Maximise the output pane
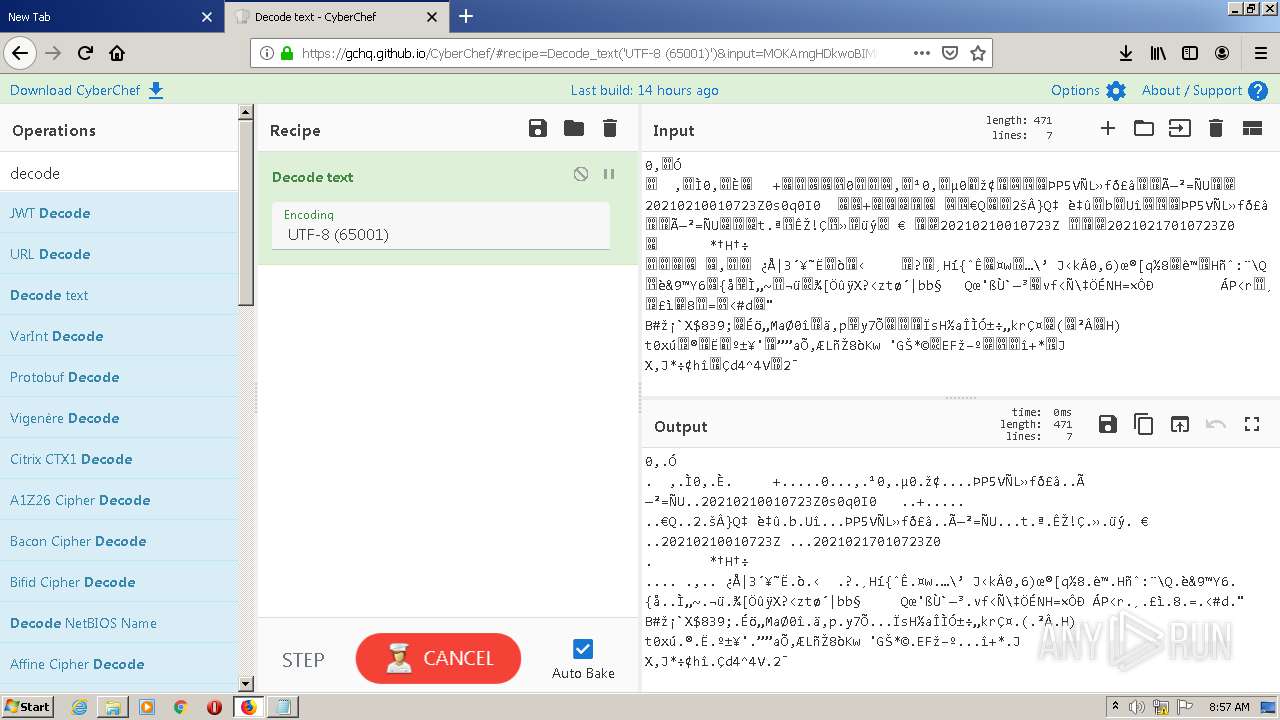This screenshot has height=720, width=1280. click(1252, 424)
